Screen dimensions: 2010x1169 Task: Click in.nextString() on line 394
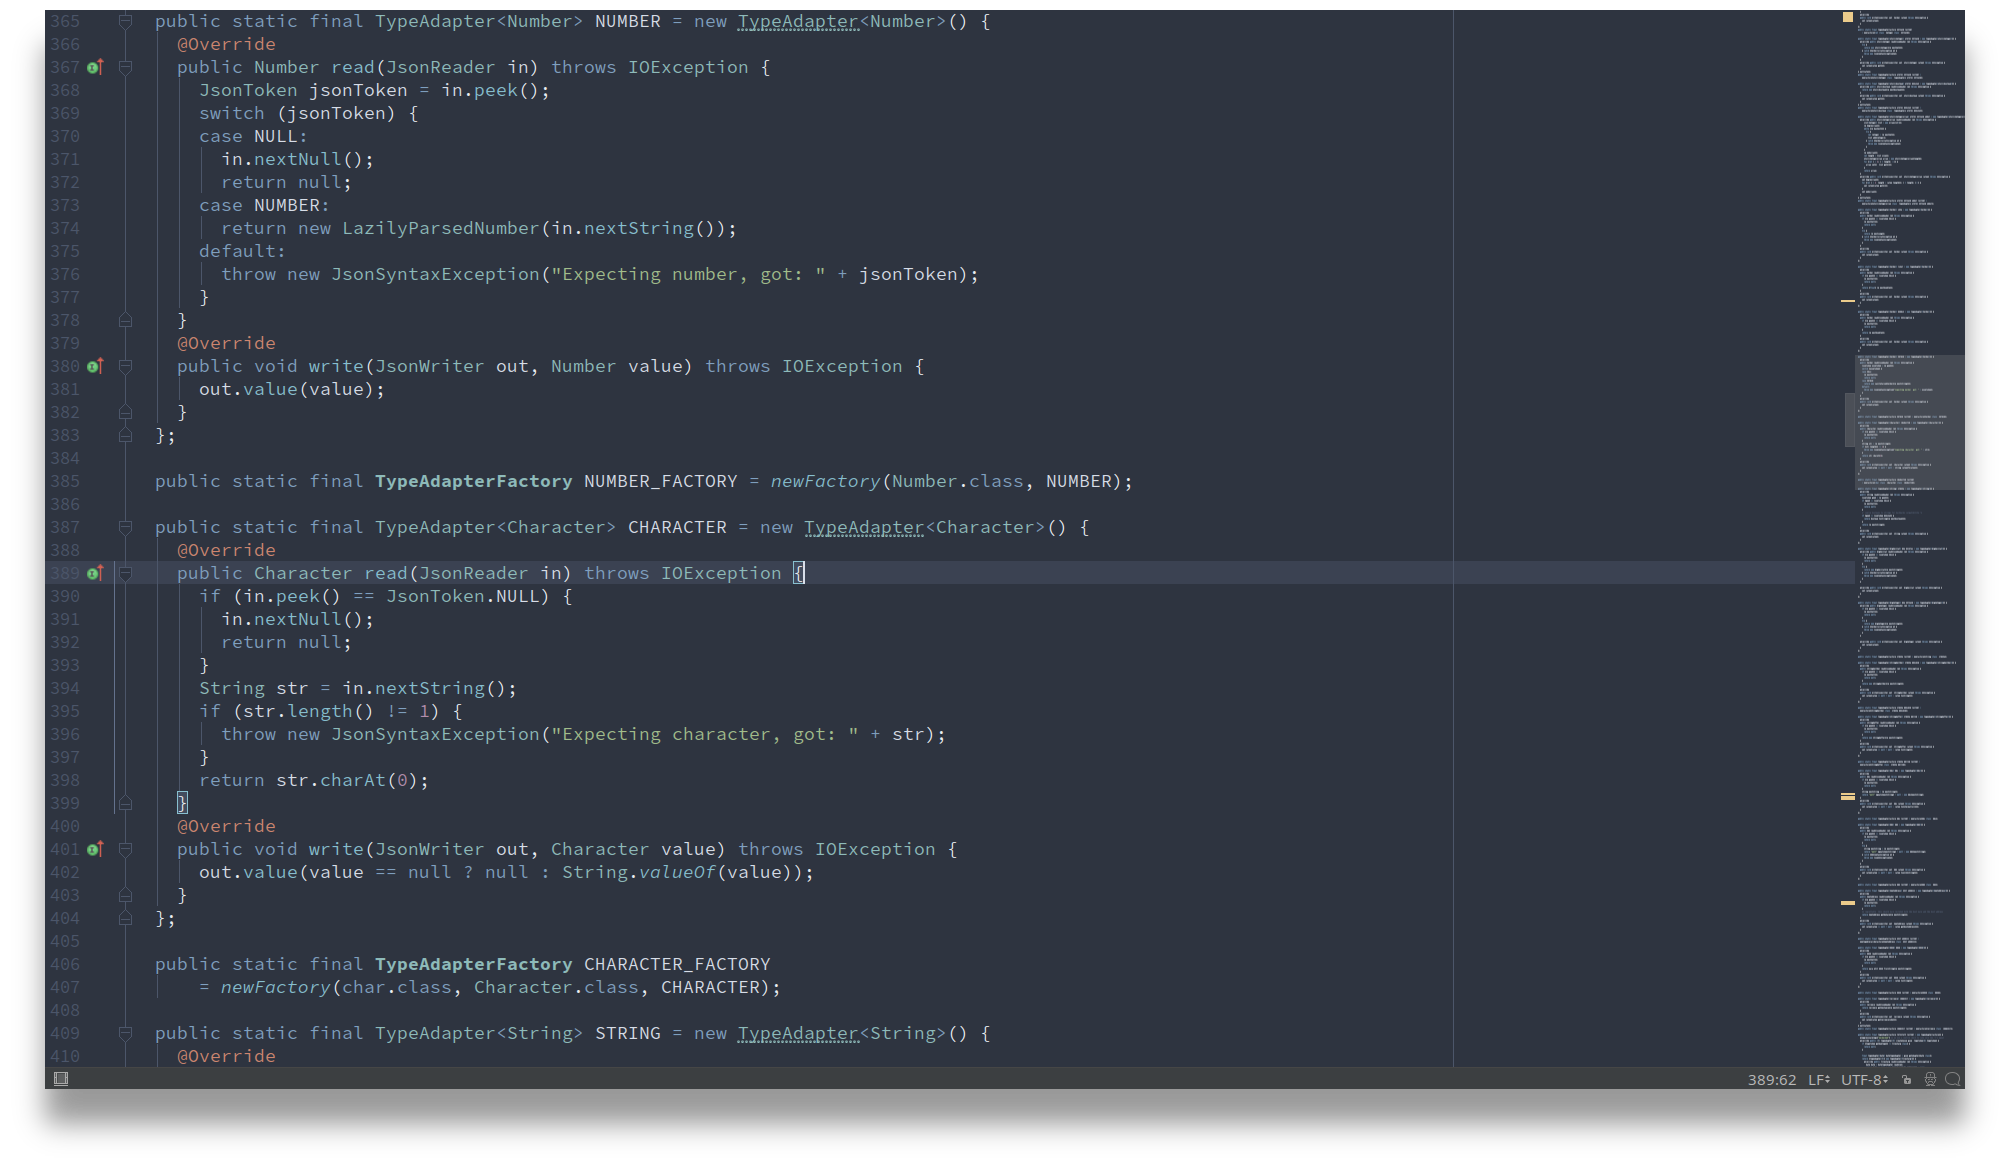click(424, 688)
